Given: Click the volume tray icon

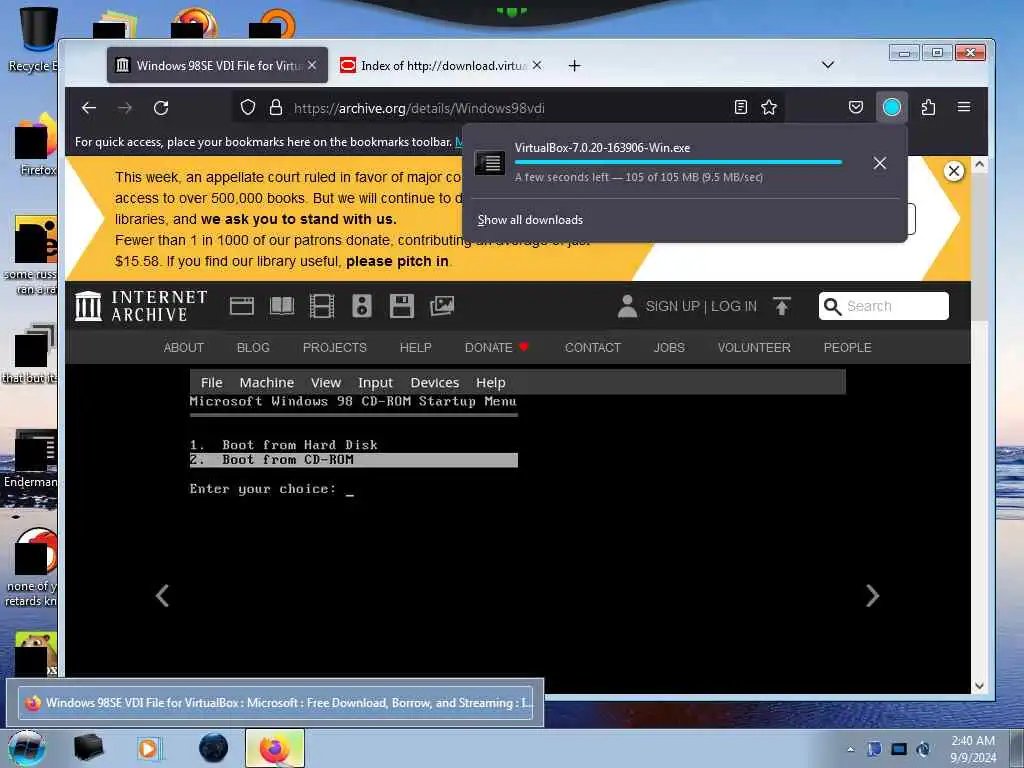Looking at the screenshot, I should 923,749.
